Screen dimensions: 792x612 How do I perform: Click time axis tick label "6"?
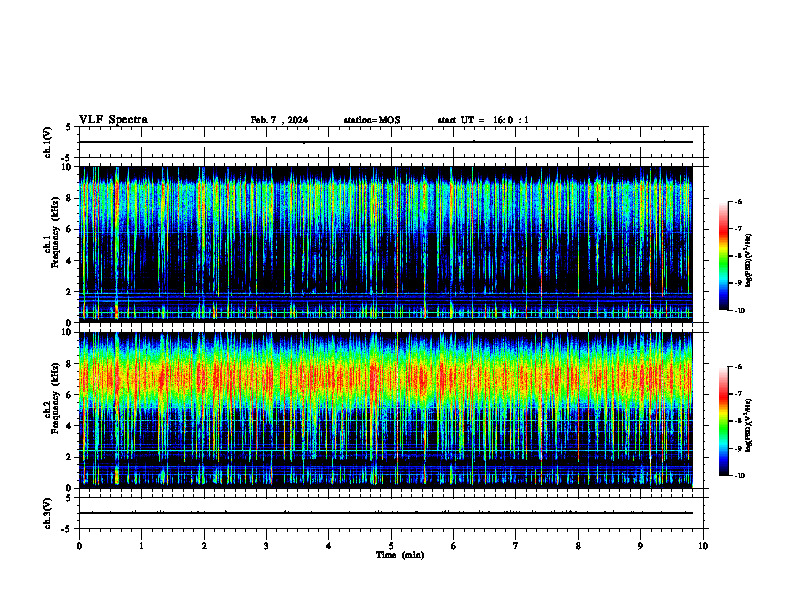453,546
